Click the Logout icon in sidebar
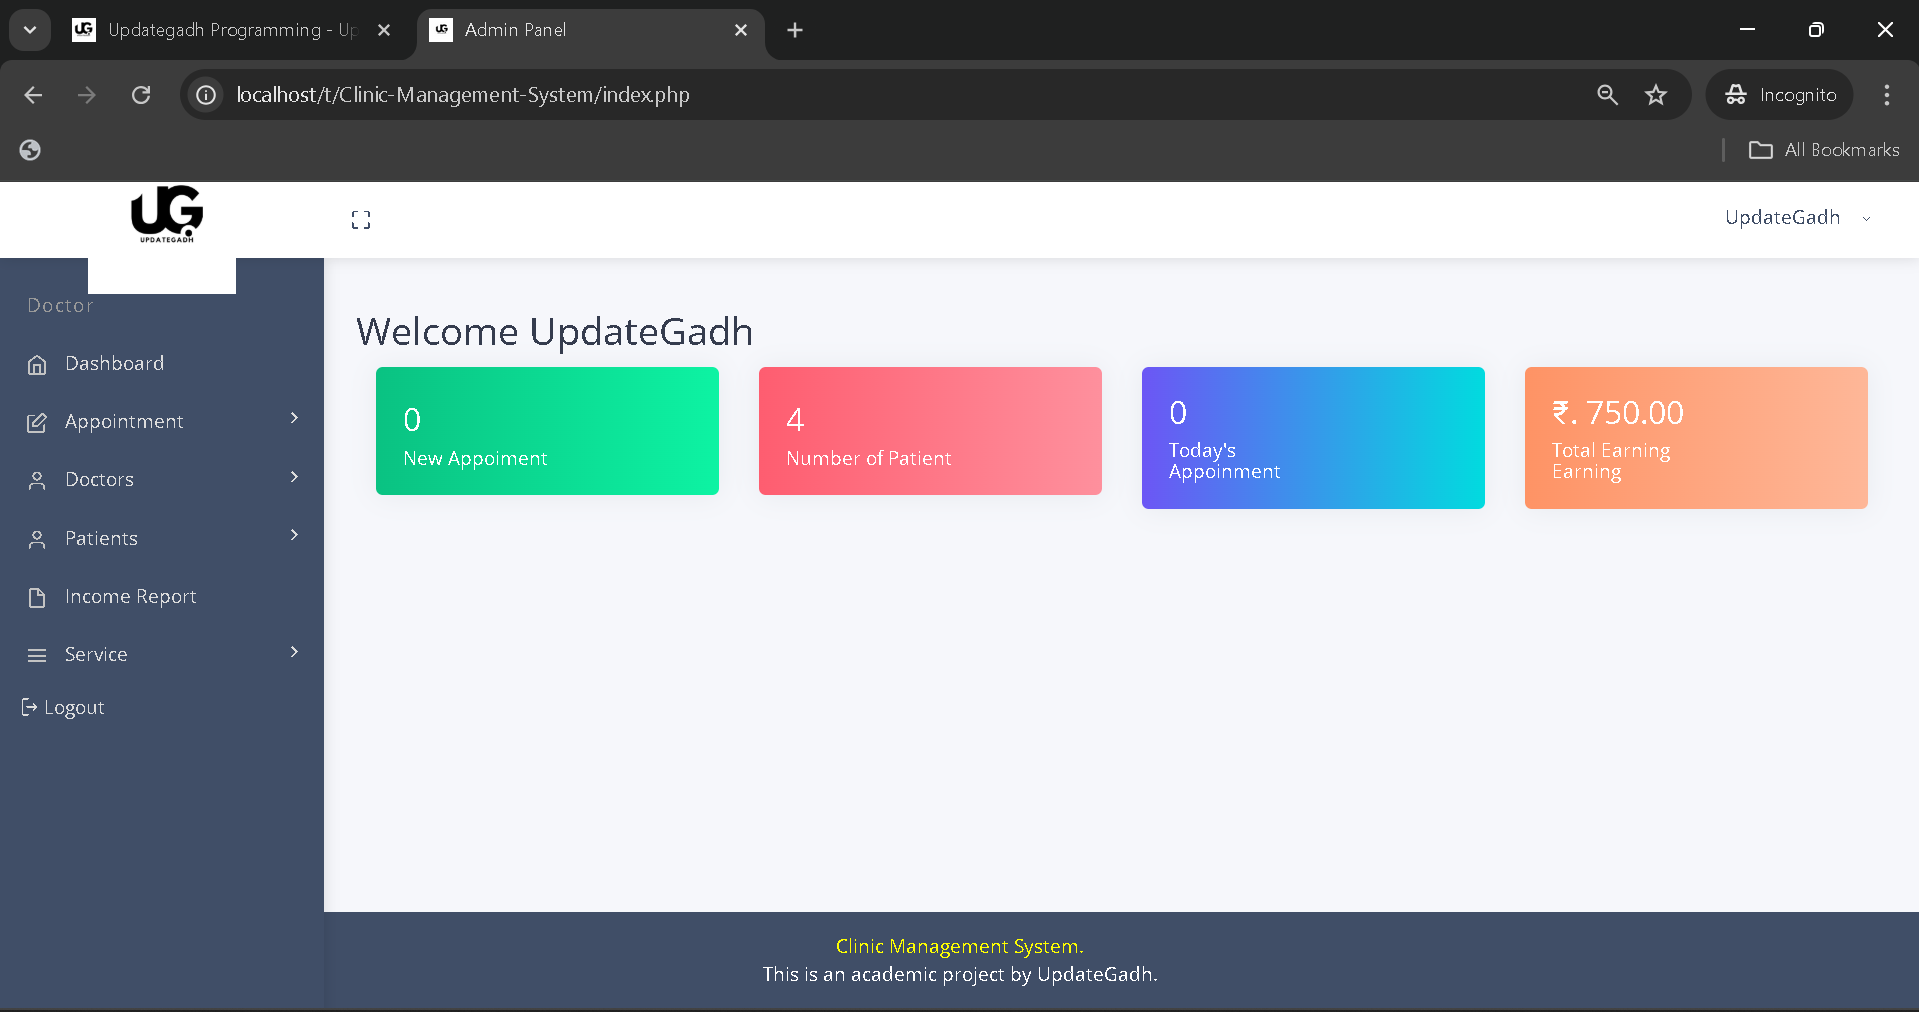Viewport: 1919px width, 1012px height. (29, 708)
